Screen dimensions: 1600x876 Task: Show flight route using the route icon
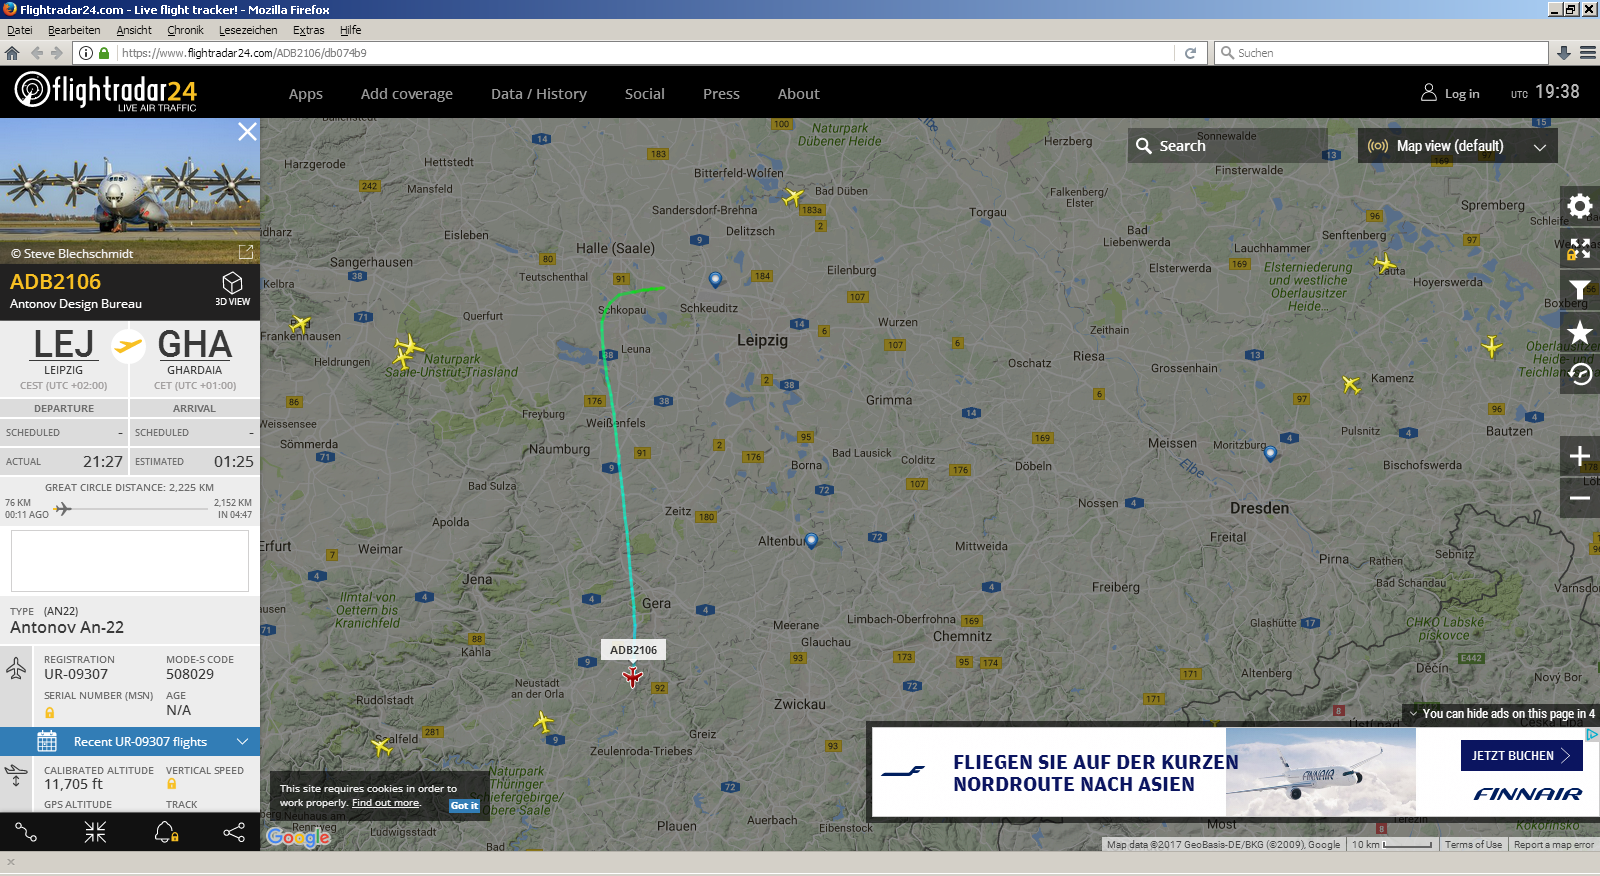tap(26, 832)
